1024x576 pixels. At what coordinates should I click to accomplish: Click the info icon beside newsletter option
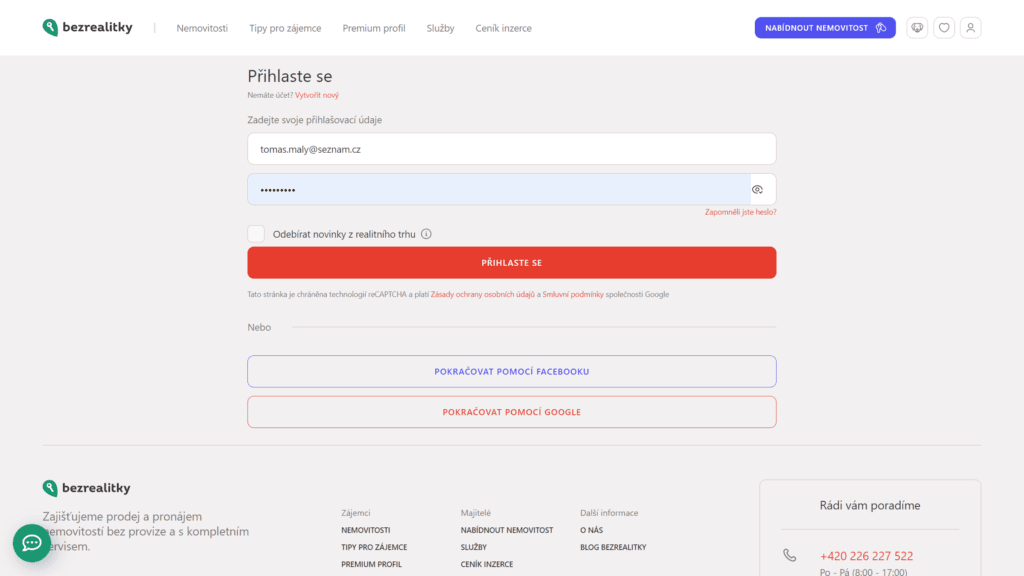tap(426, 234)
